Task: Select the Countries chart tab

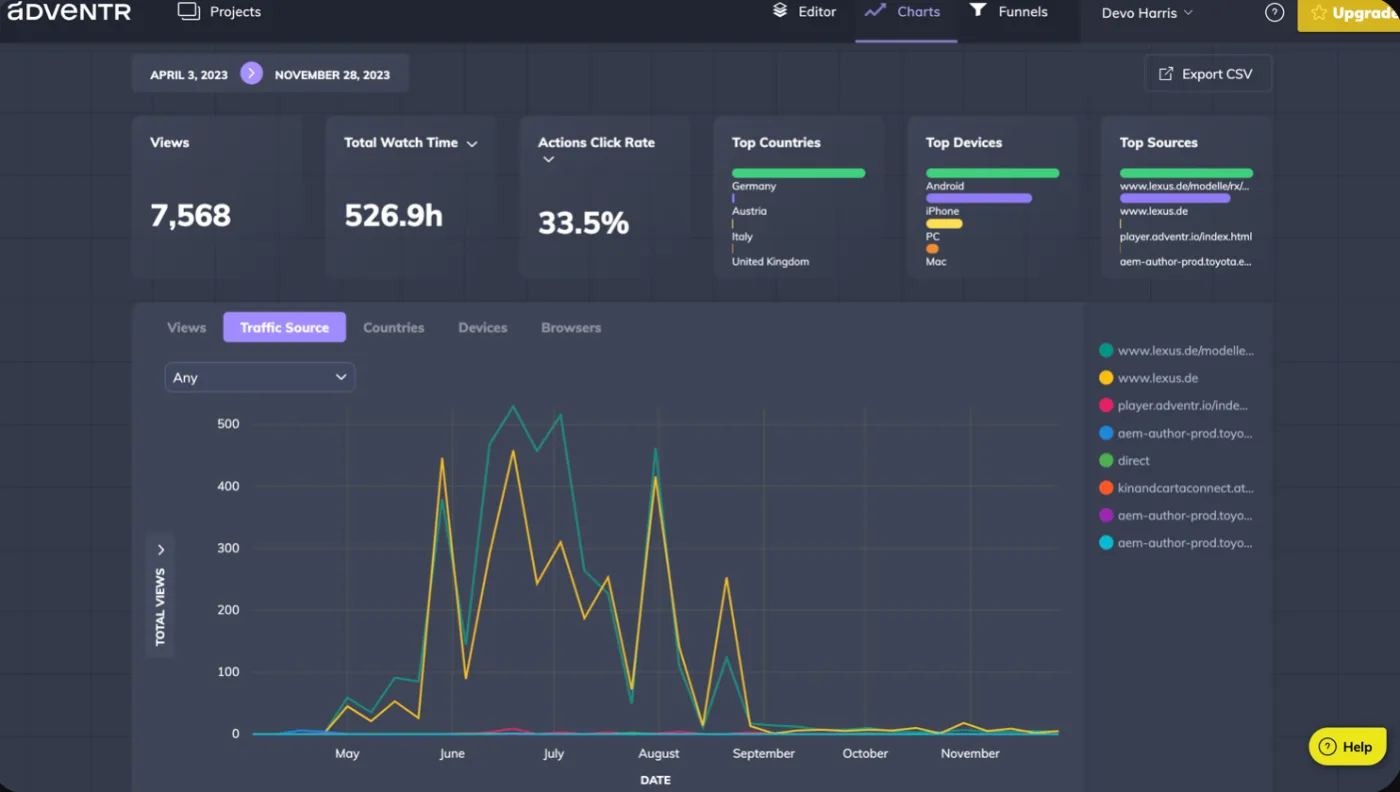Action: point(394,327)
